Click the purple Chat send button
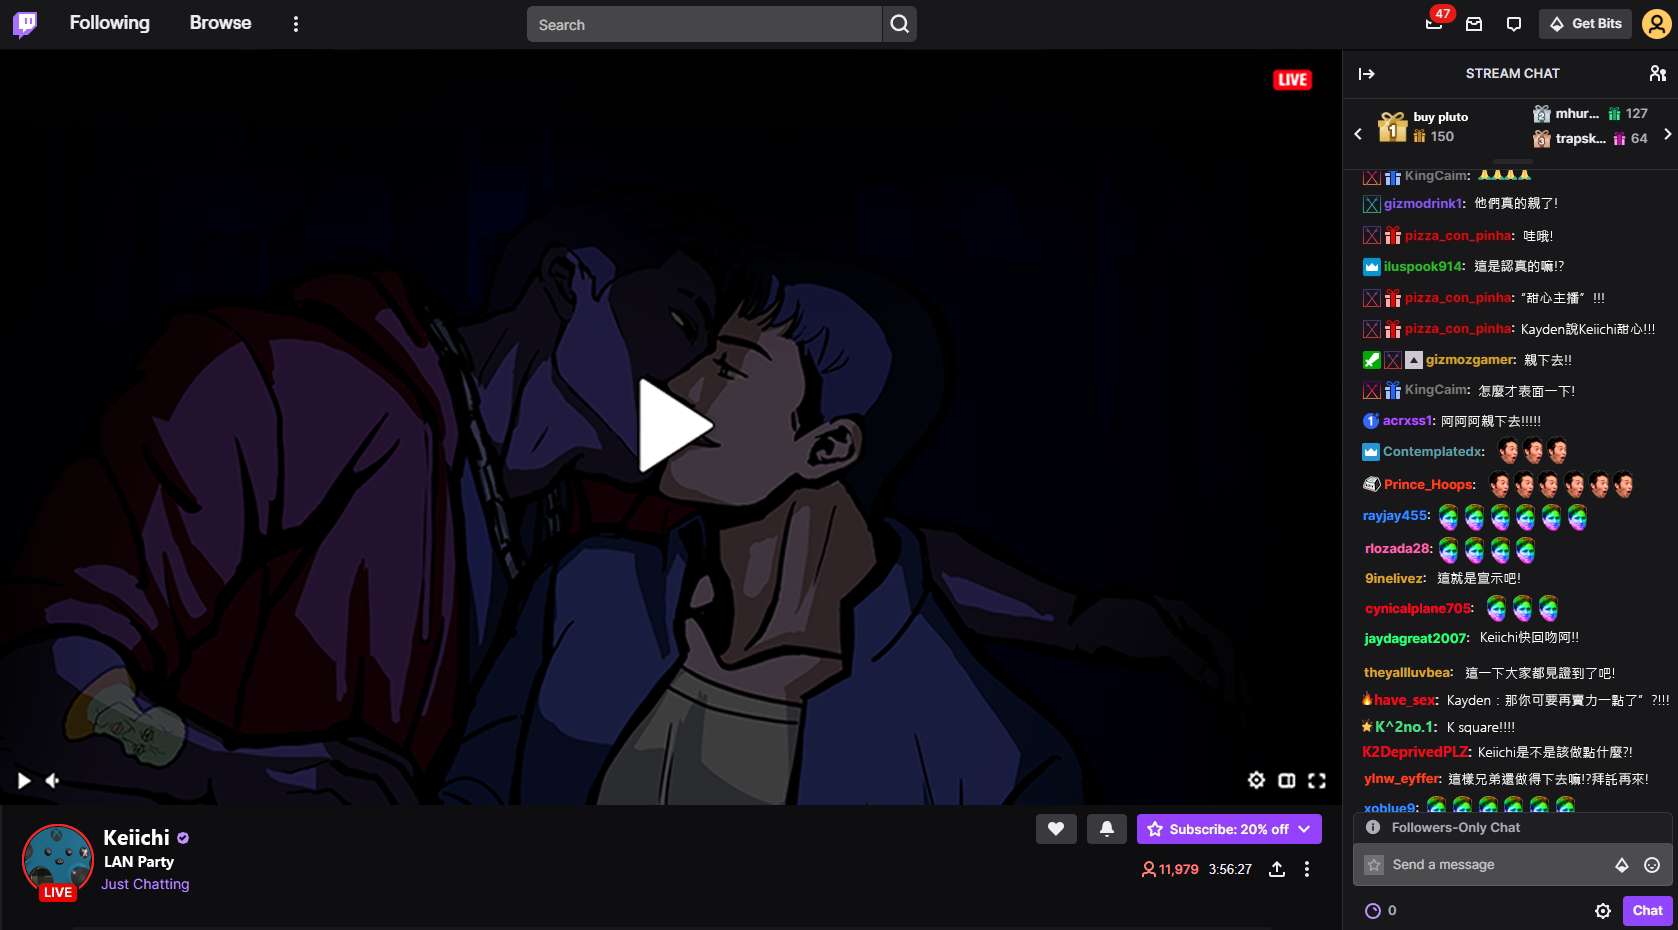 click(1647, 910)
